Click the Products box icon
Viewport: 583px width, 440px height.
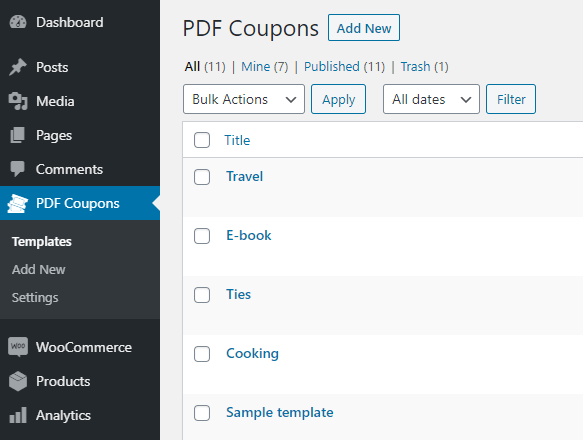click(18, 381)
